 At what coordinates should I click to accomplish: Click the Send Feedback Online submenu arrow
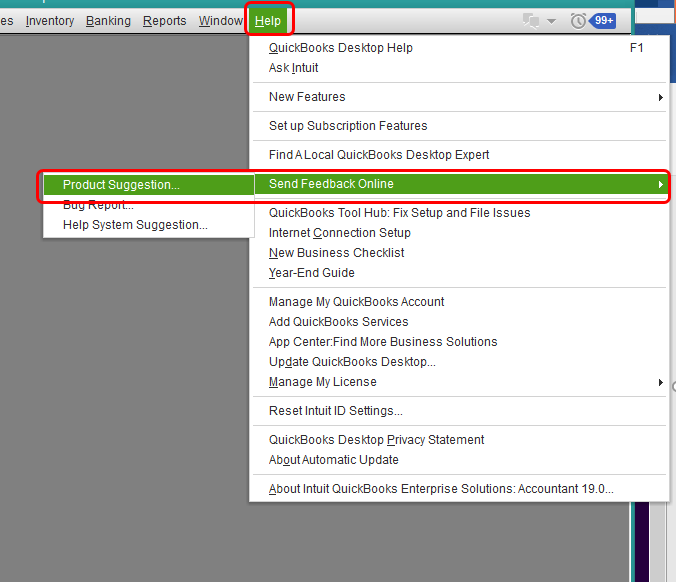(660, 185)
